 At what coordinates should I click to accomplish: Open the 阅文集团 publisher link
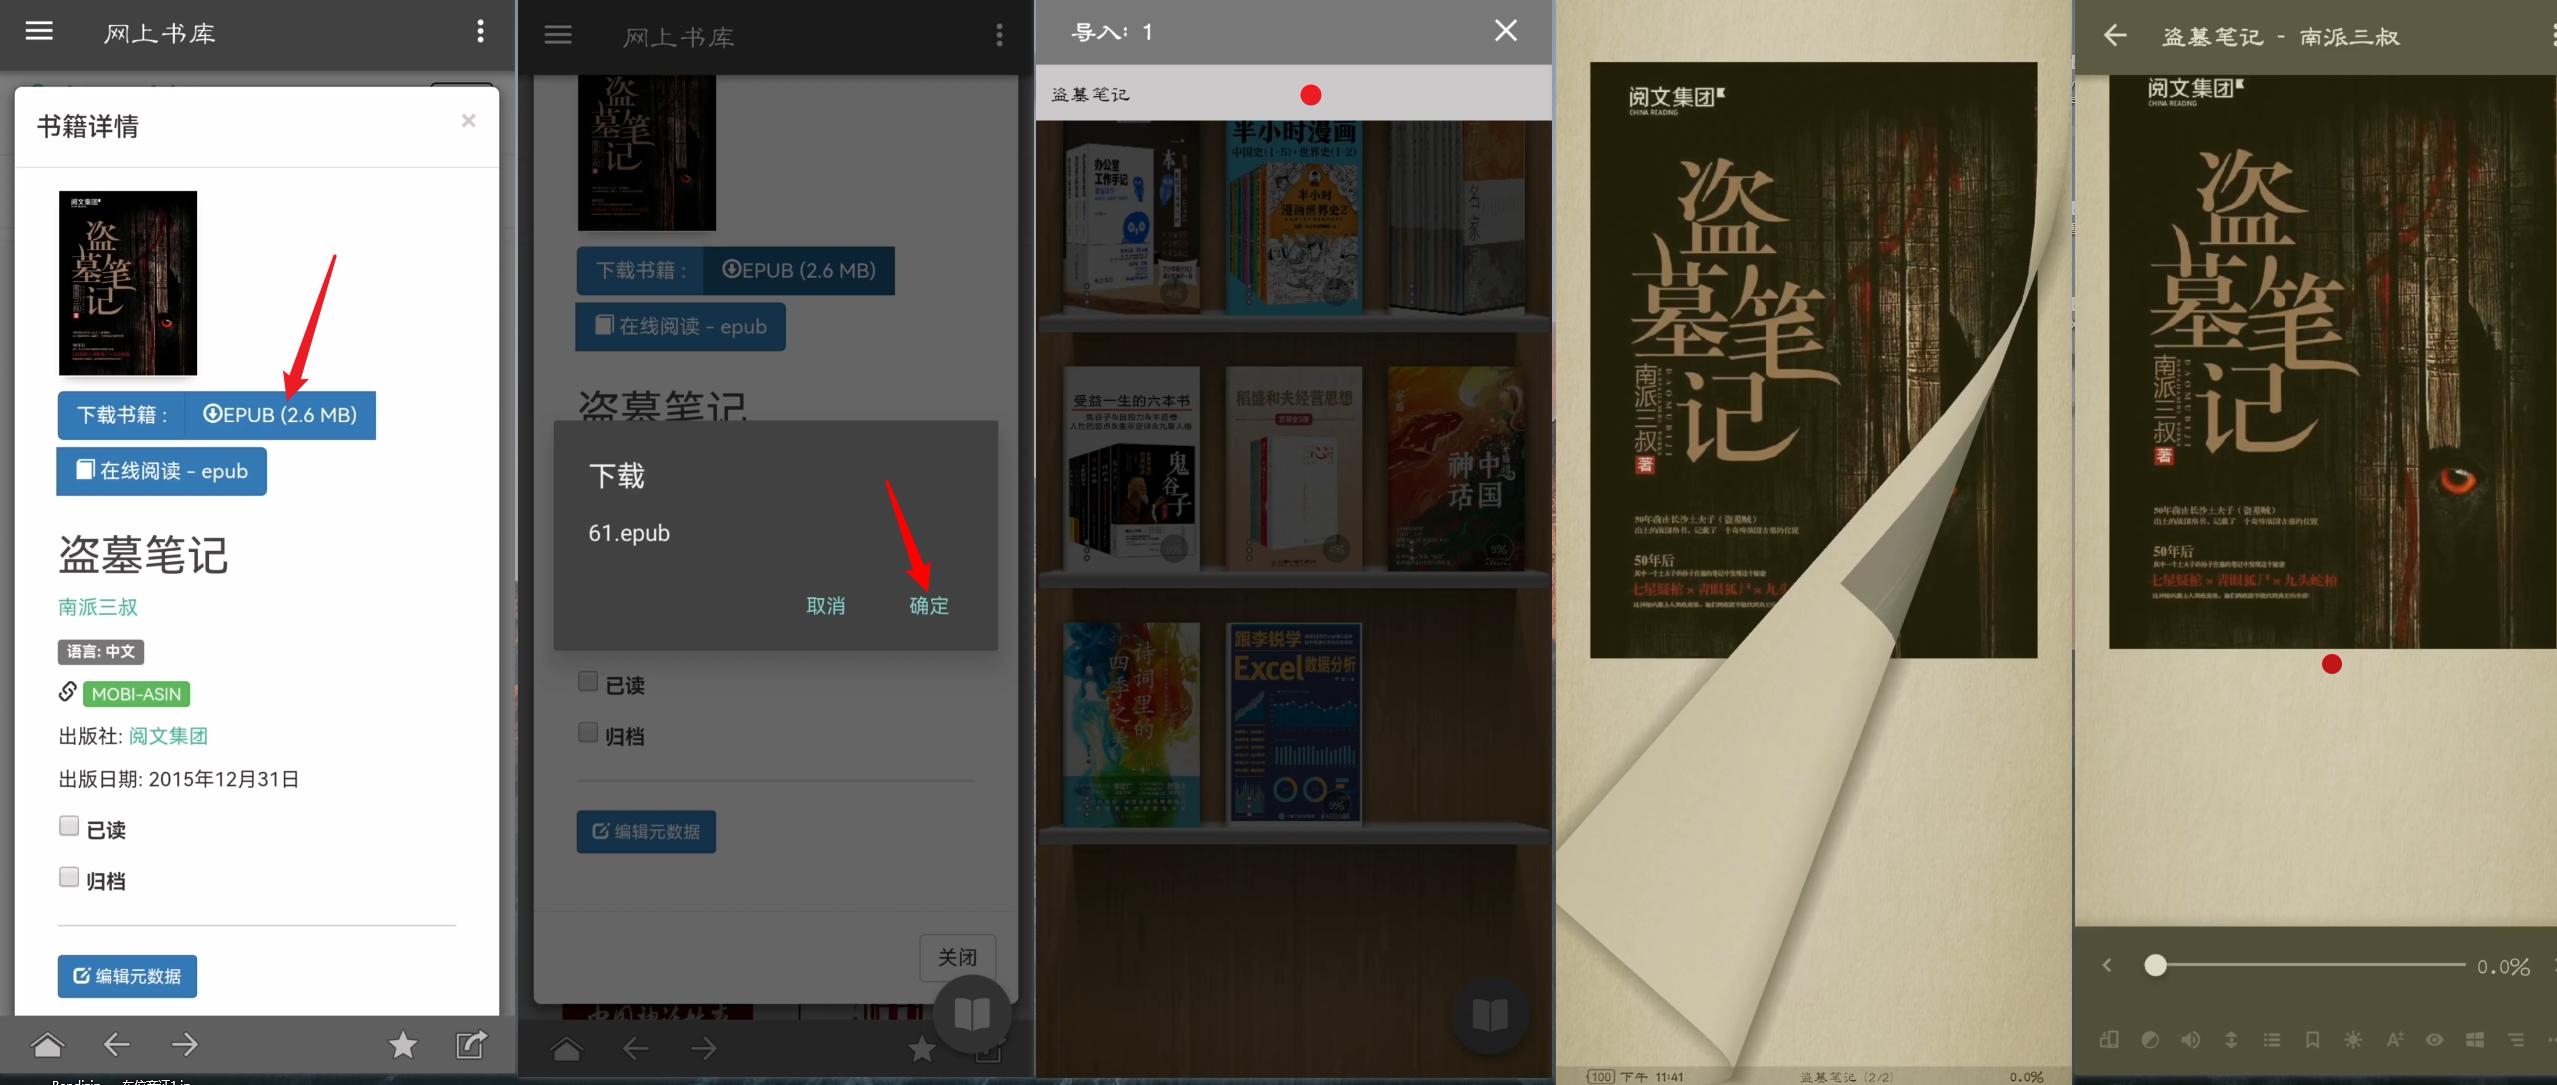click(x=168, y=736)
